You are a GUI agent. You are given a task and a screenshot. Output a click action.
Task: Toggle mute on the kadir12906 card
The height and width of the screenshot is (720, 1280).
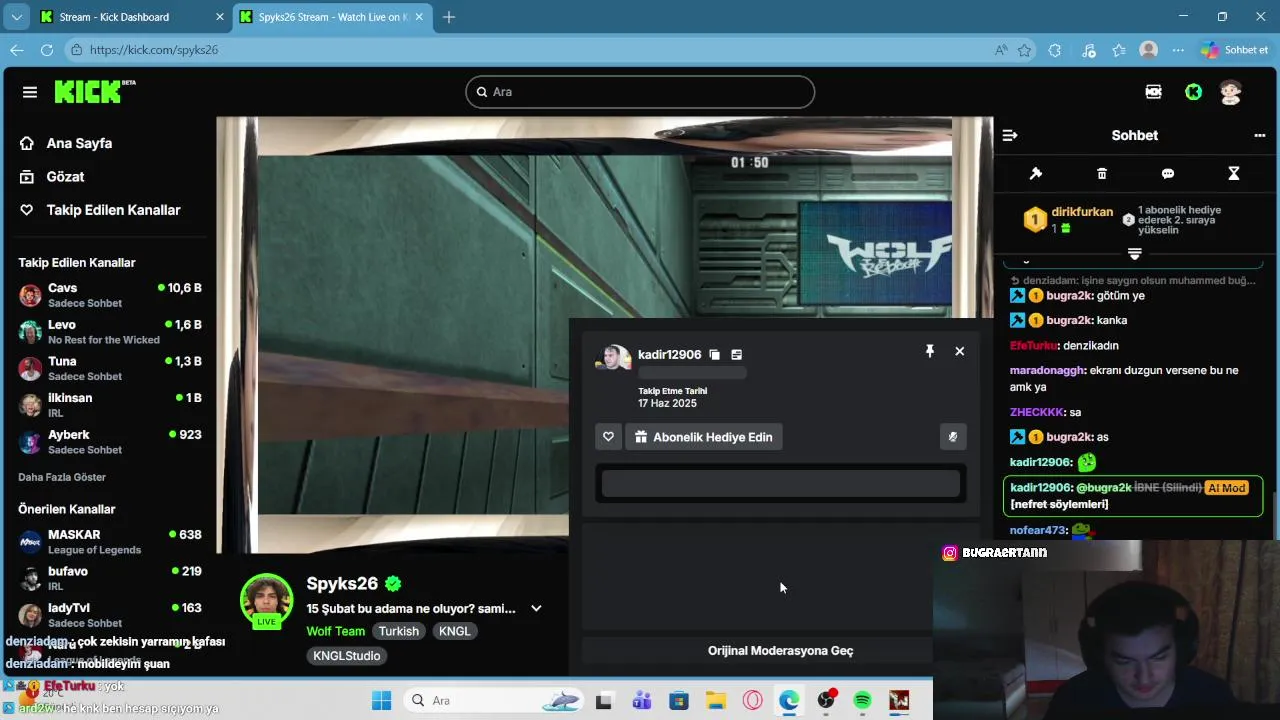(x=953, y=437)
